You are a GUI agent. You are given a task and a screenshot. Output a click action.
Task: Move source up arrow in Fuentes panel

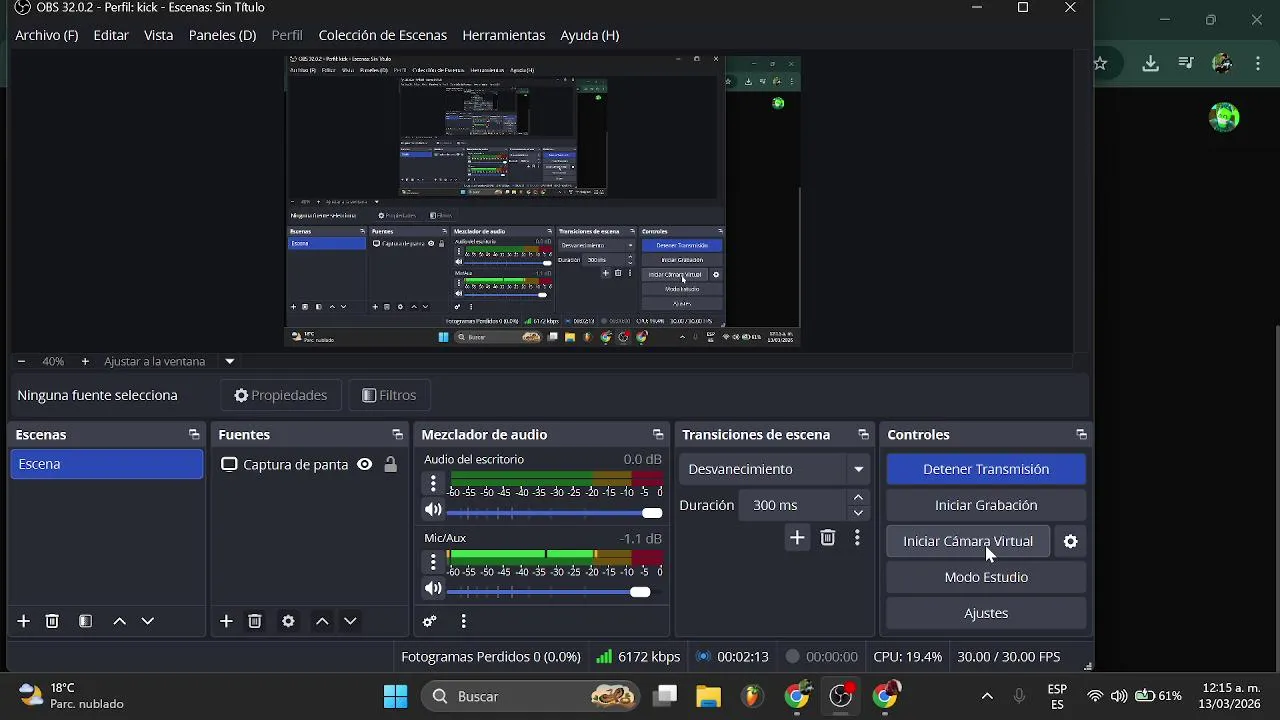(322, 621)
